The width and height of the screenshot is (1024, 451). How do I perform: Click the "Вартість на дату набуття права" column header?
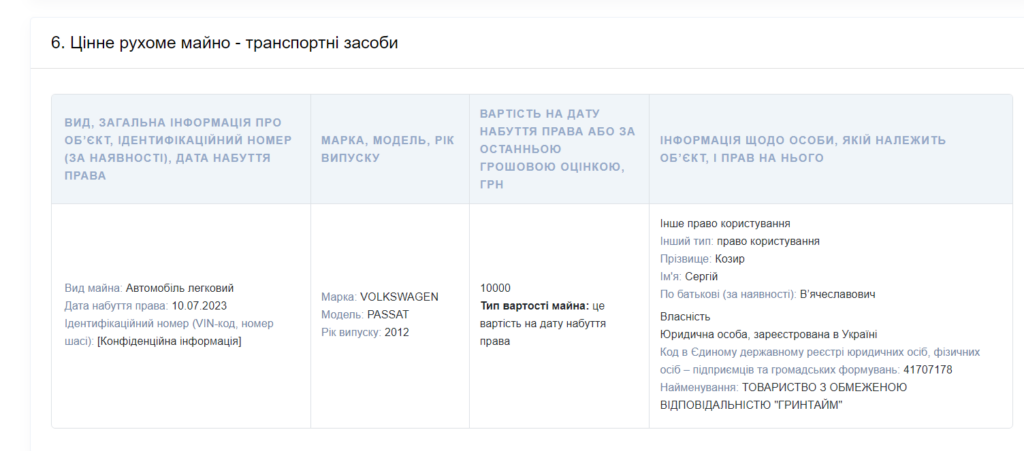558,149
